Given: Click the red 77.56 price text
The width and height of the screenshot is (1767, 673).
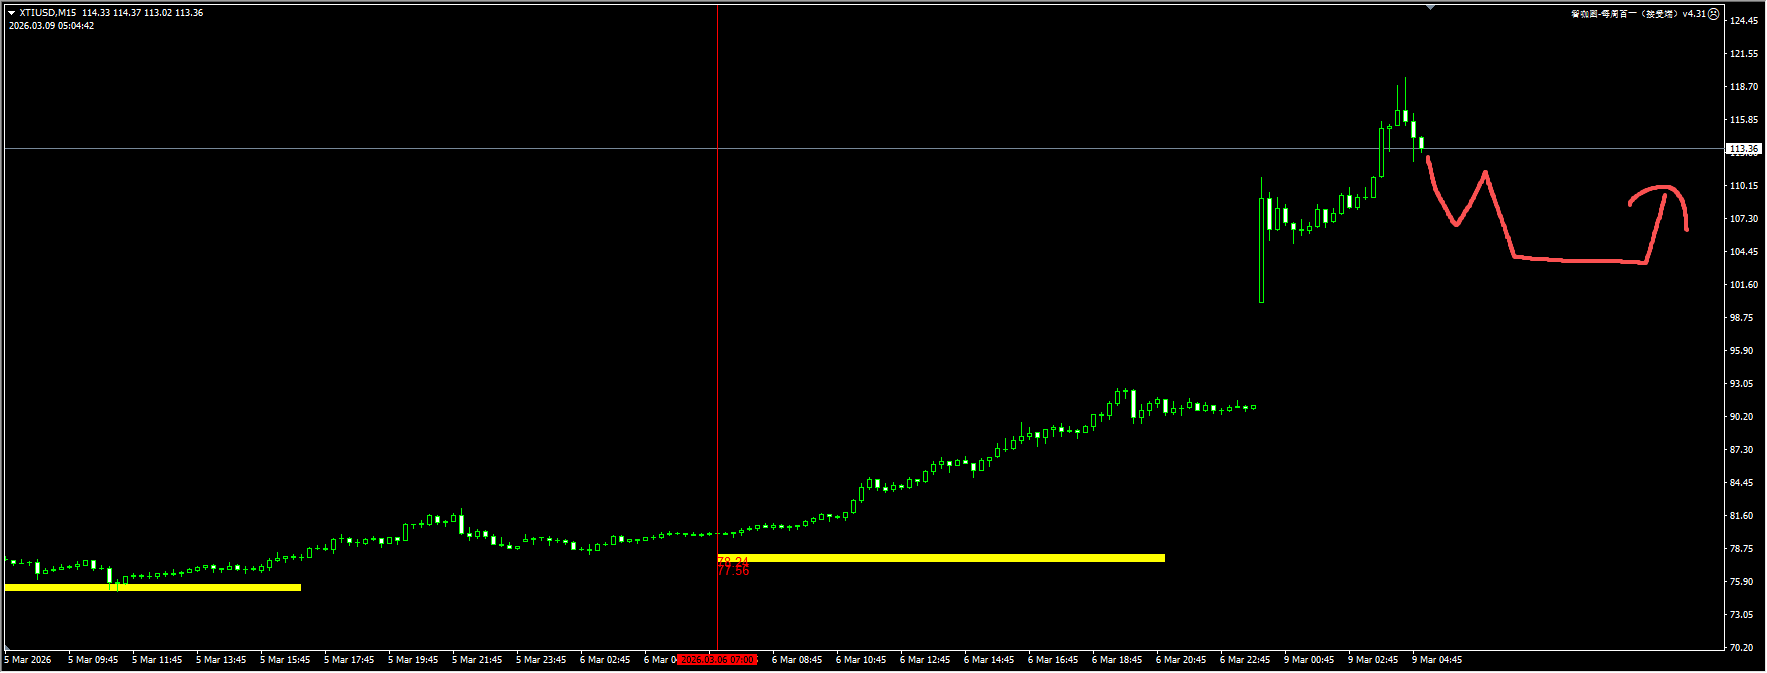Looking at the screenshot, I should point(733,571).
